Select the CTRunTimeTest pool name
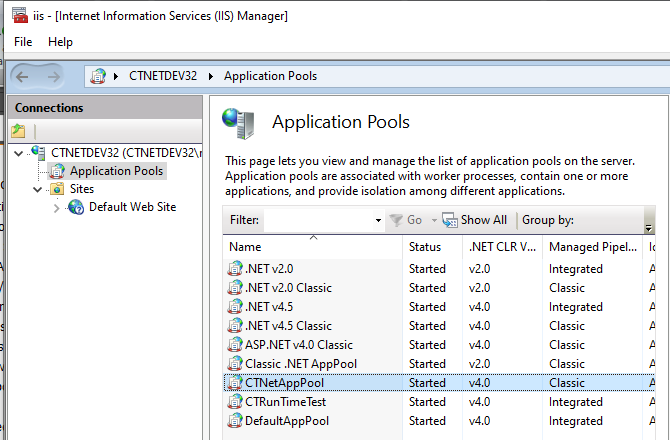 [285, 402]
